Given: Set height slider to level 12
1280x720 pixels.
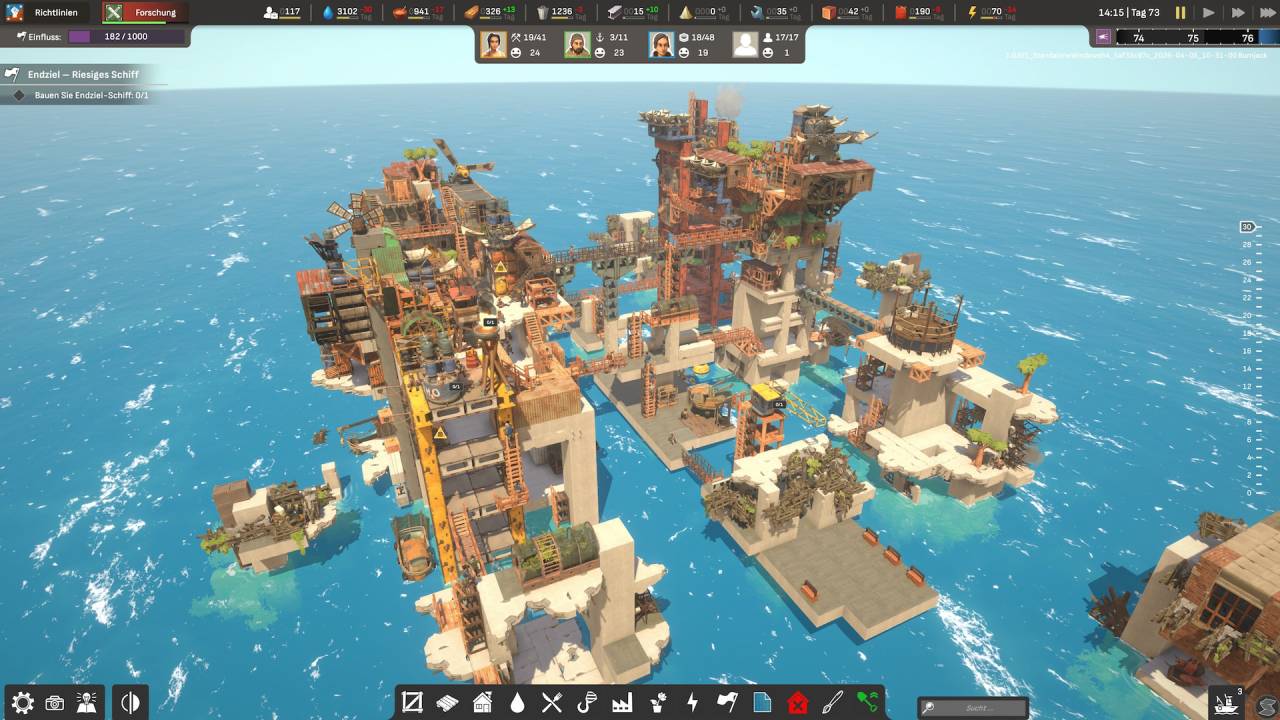Looking at the screenshot, I should click(x=1248, y=386).
